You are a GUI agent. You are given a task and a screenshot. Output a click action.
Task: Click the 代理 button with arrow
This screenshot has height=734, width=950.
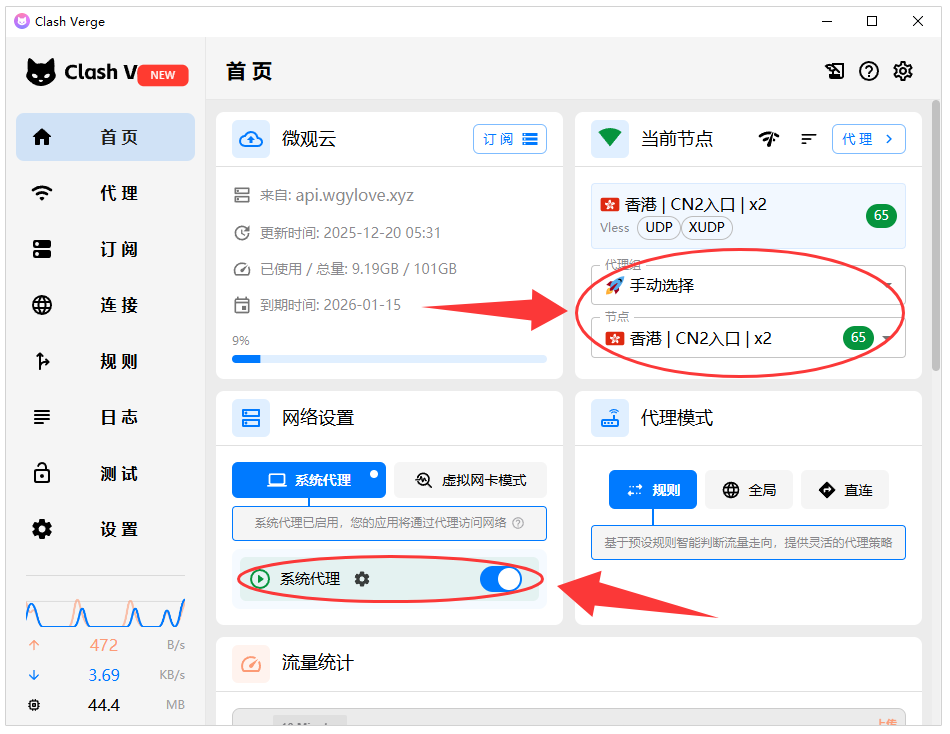pos(868,139)
